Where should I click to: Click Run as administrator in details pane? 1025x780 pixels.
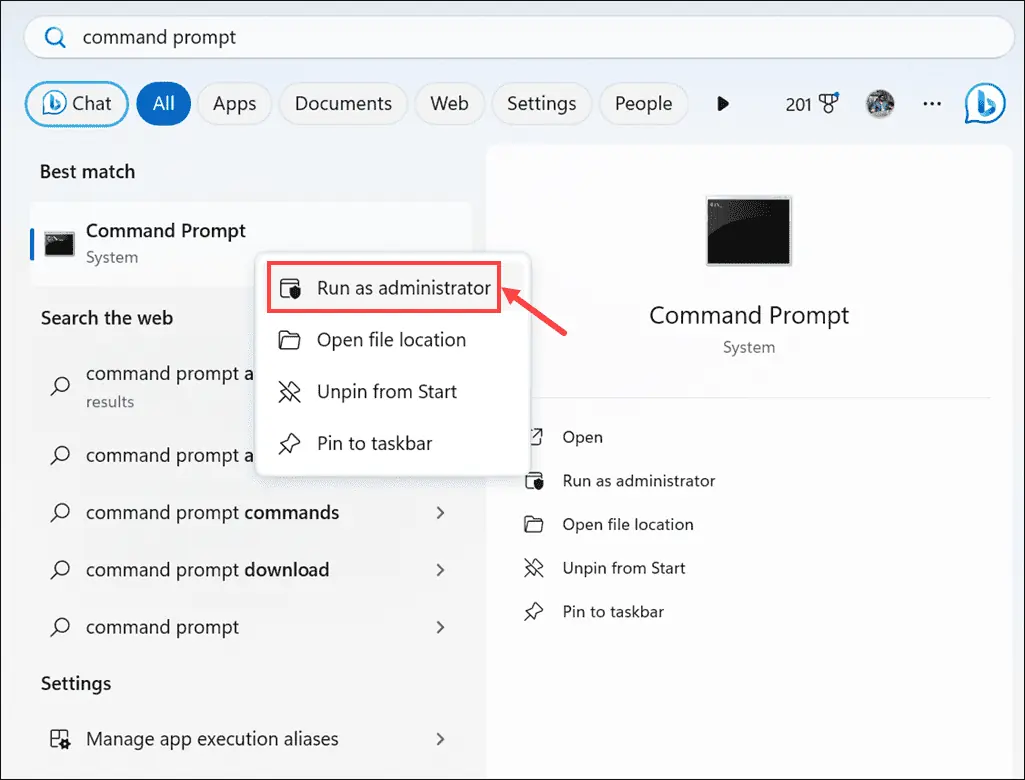pyautogui.click(x=639, y=481)
